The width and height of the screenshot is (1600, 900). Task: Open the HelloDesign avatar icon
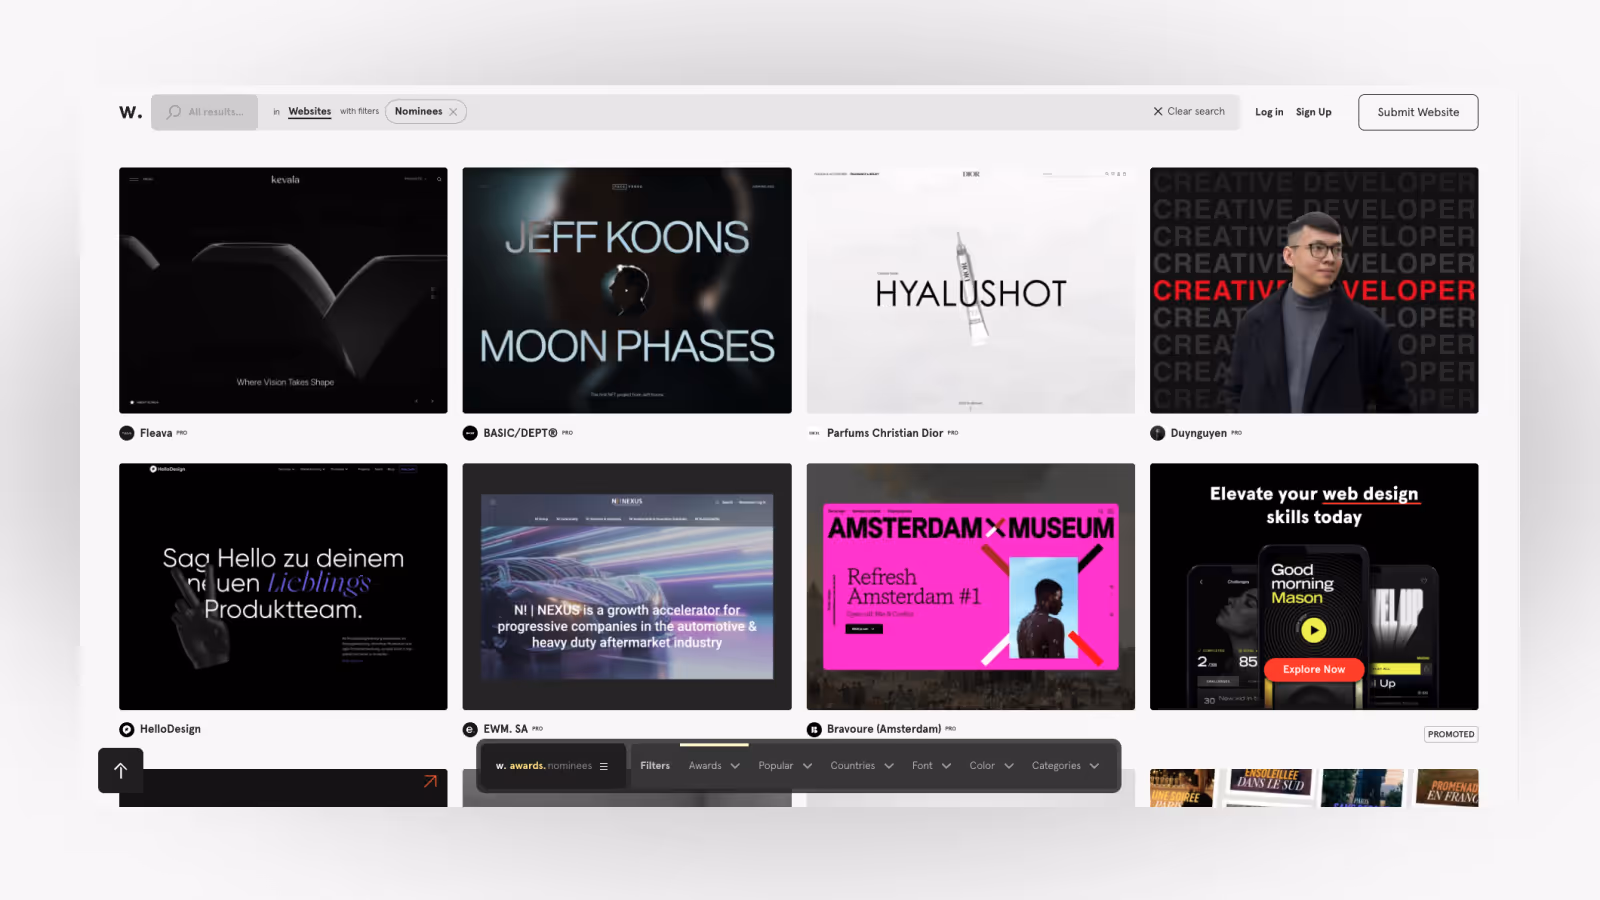tap(127, 730)
